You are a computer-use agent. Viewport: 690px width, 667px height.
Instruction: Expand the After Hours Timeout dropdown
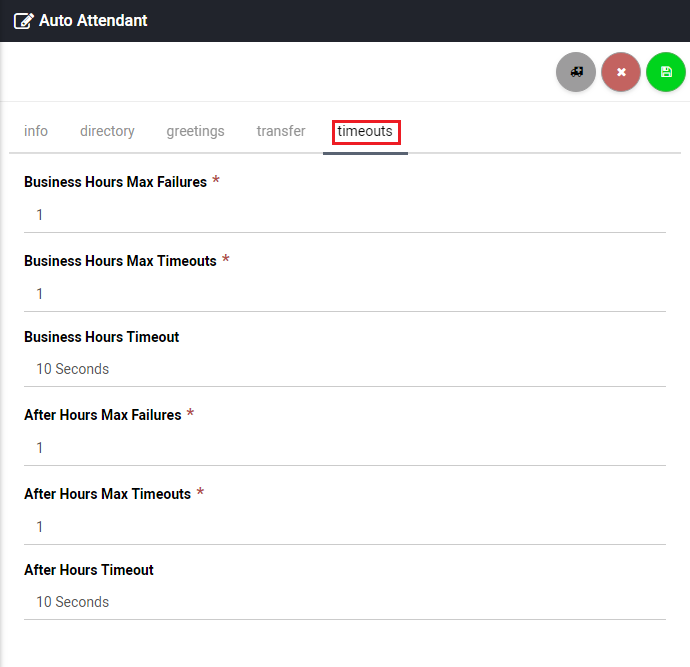[344, 602]
